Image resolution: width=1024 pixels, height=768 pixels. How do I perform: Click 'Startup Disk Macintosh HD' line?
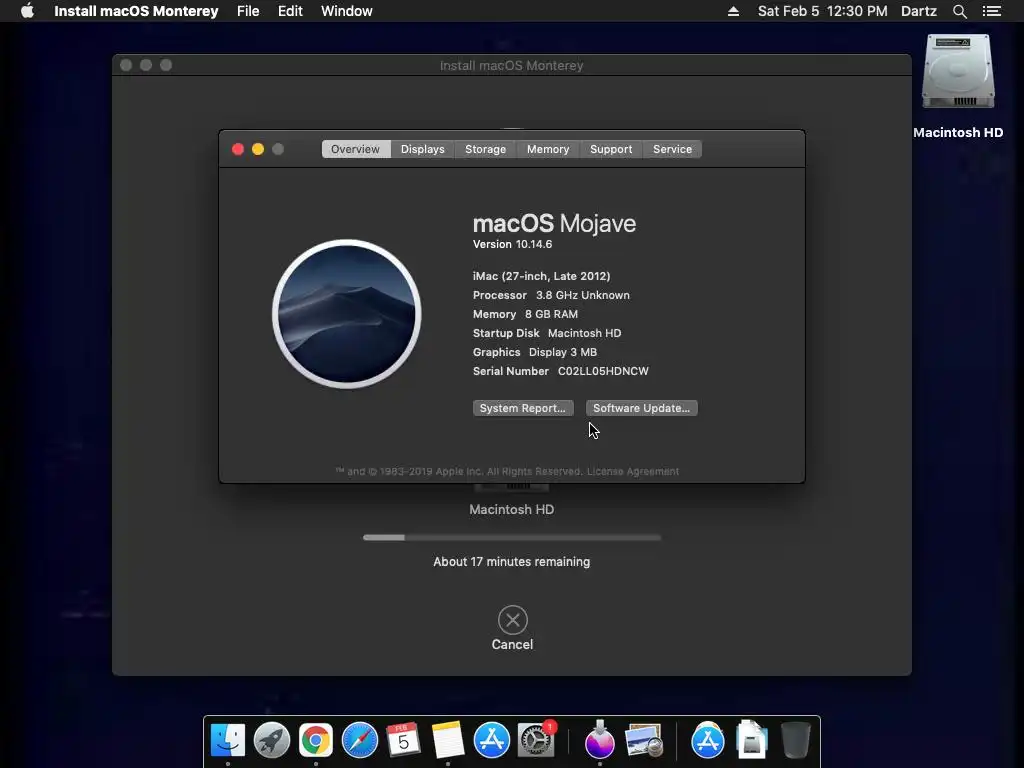547,333
